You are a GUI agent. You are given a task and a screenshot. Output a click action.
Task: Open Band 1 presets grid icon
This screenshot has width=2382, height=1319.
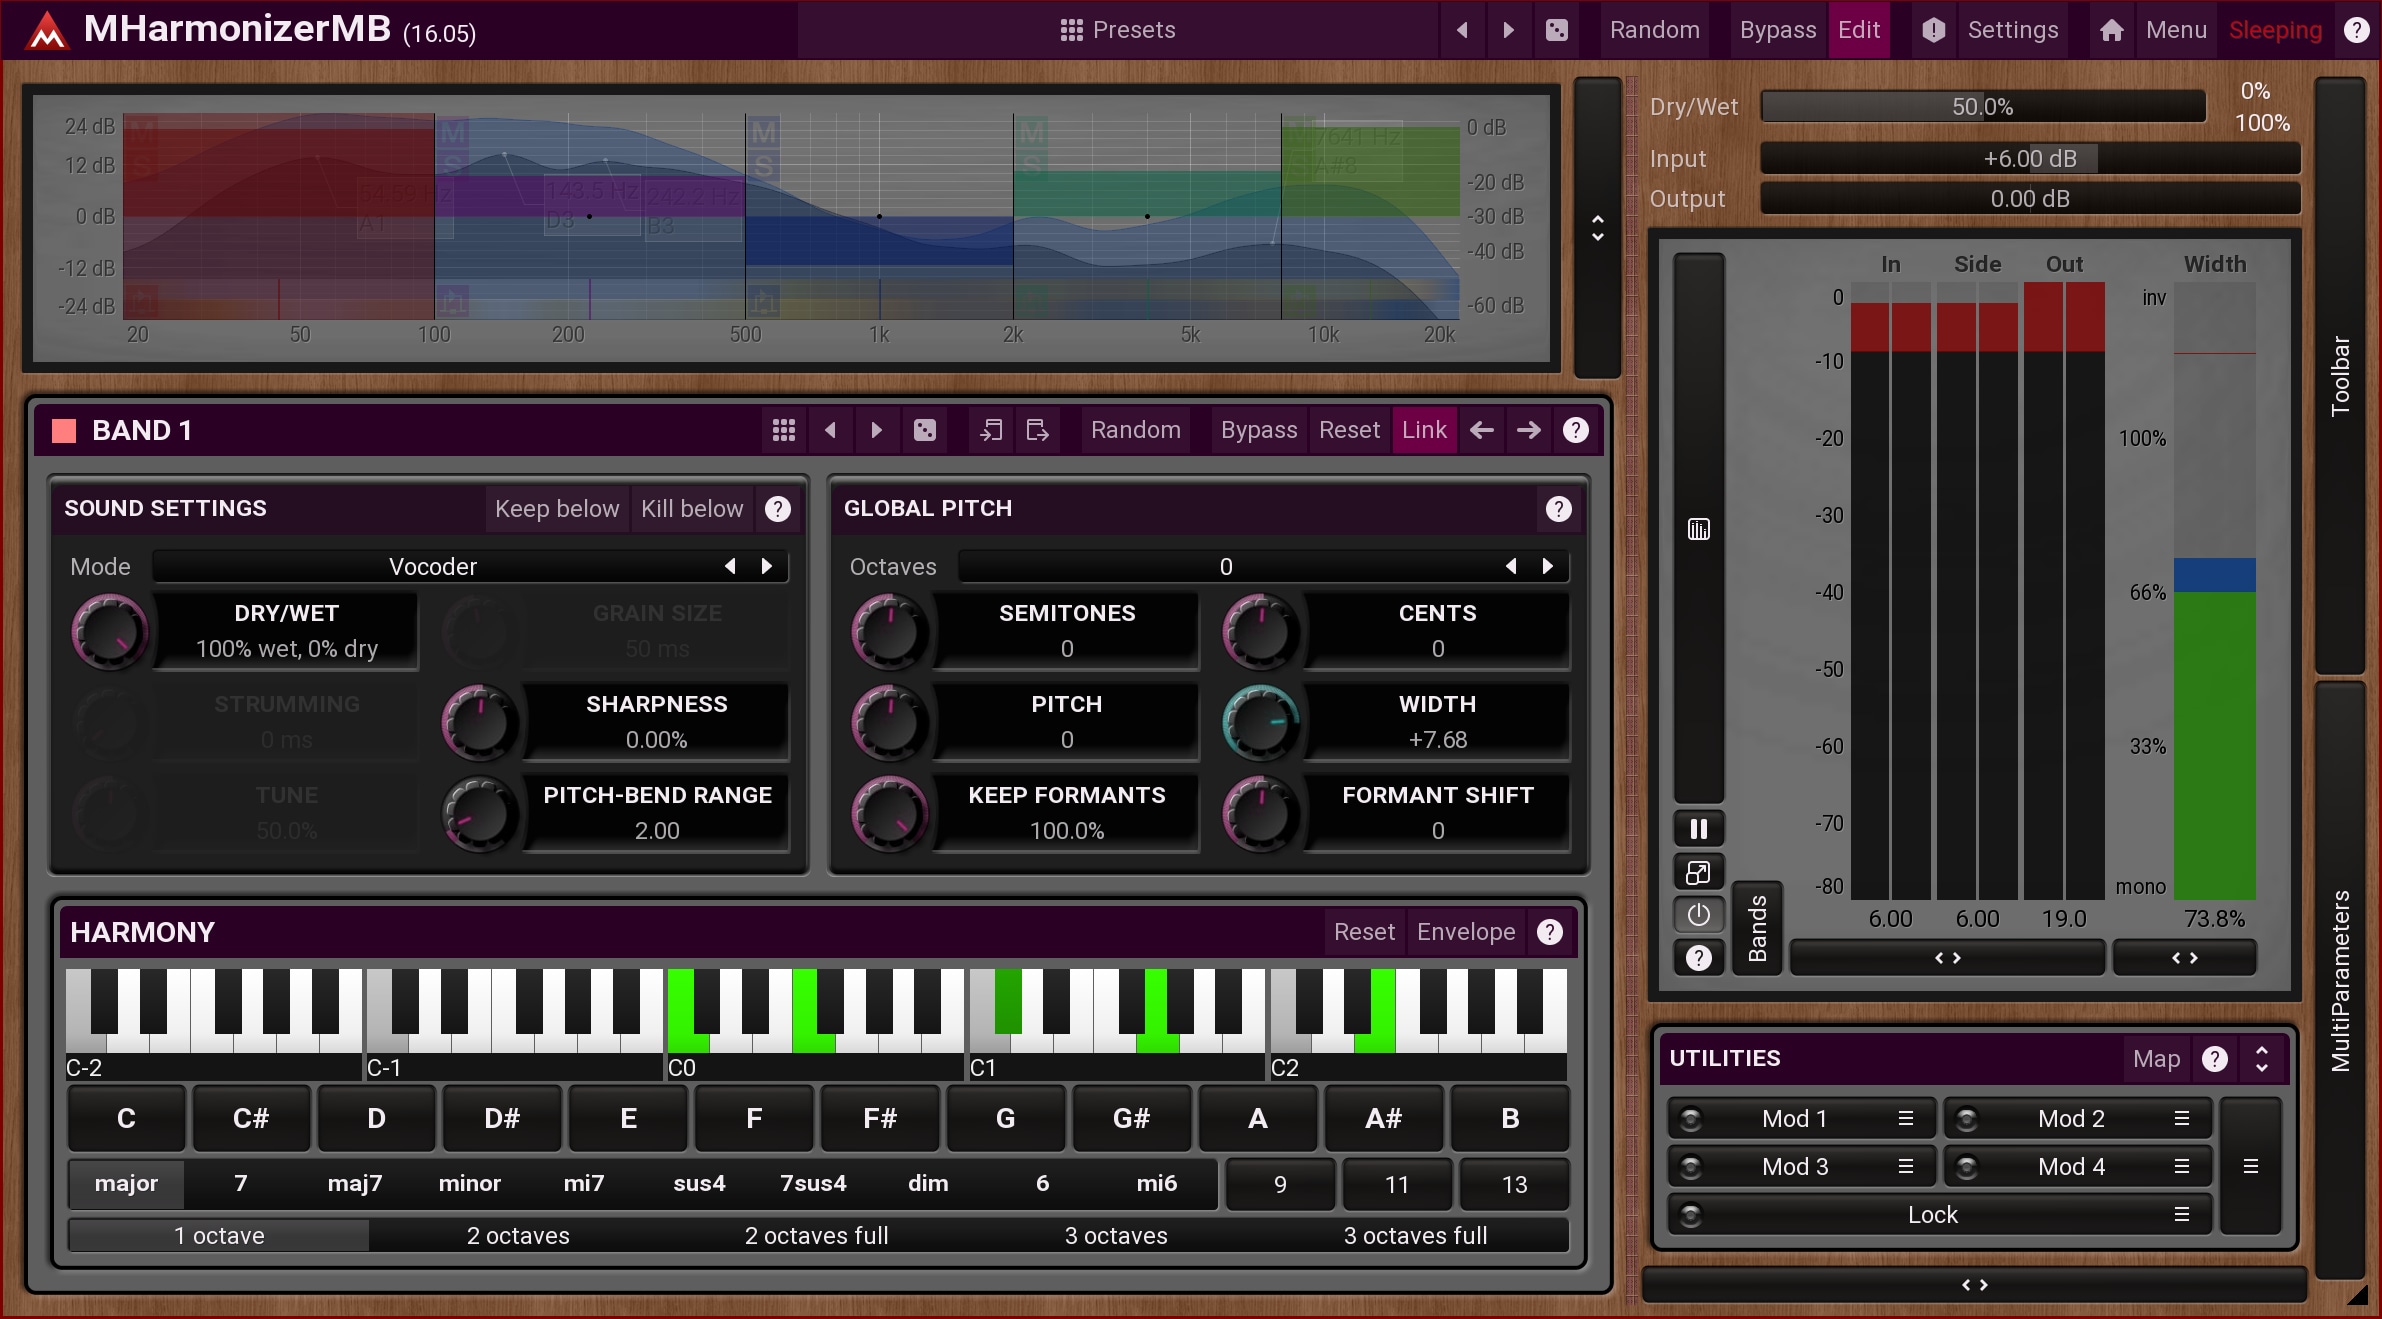784,430
